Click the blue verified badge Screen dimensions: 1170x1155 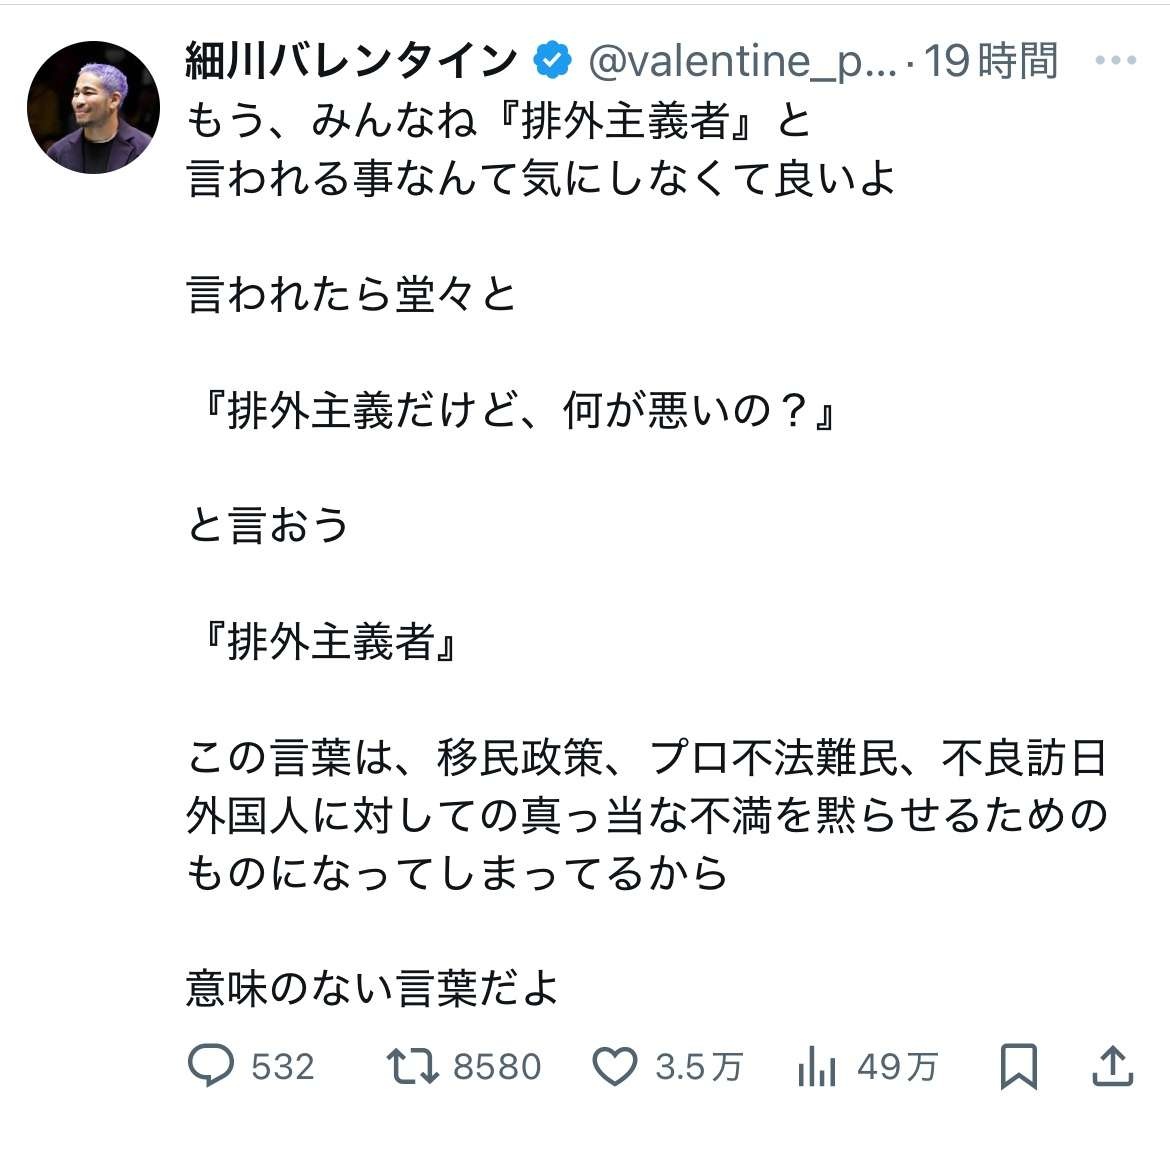point(552,62)
